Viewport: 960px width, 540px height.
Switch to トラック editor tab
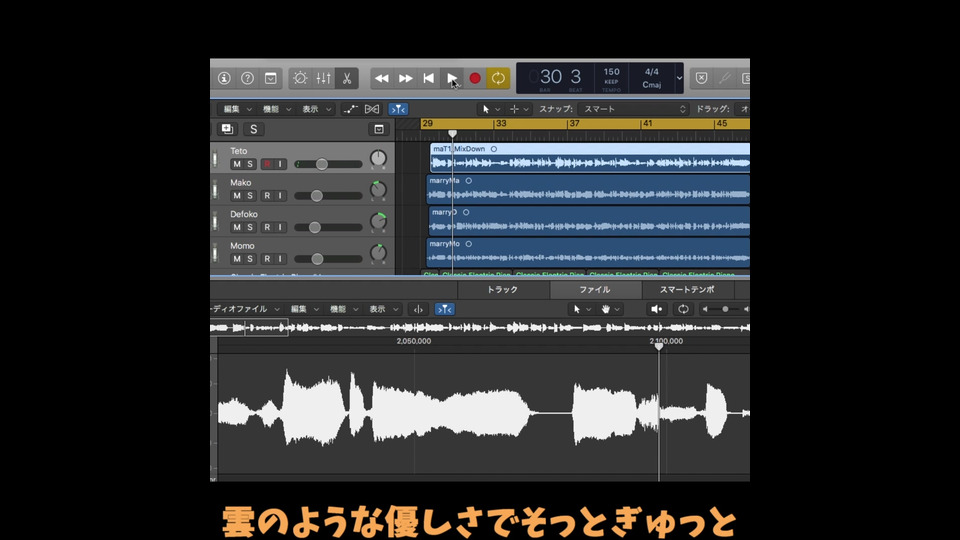tap(503, 290)
